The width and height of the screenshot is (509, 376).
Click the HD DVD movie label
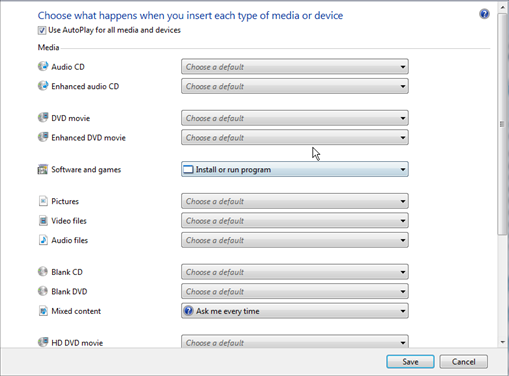(77, 343)
